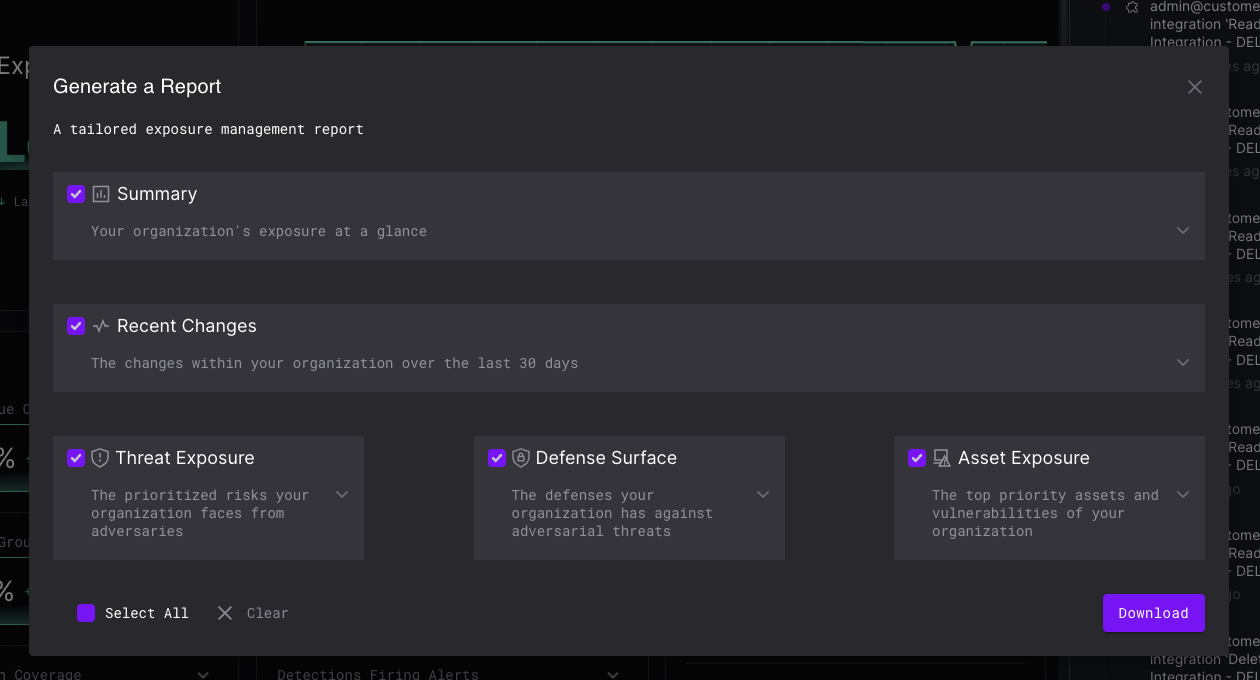Viewport: 1260px width, 680px height.
Task: Deselect the Asset Exposure checkbox
Action: coord(917,458)
